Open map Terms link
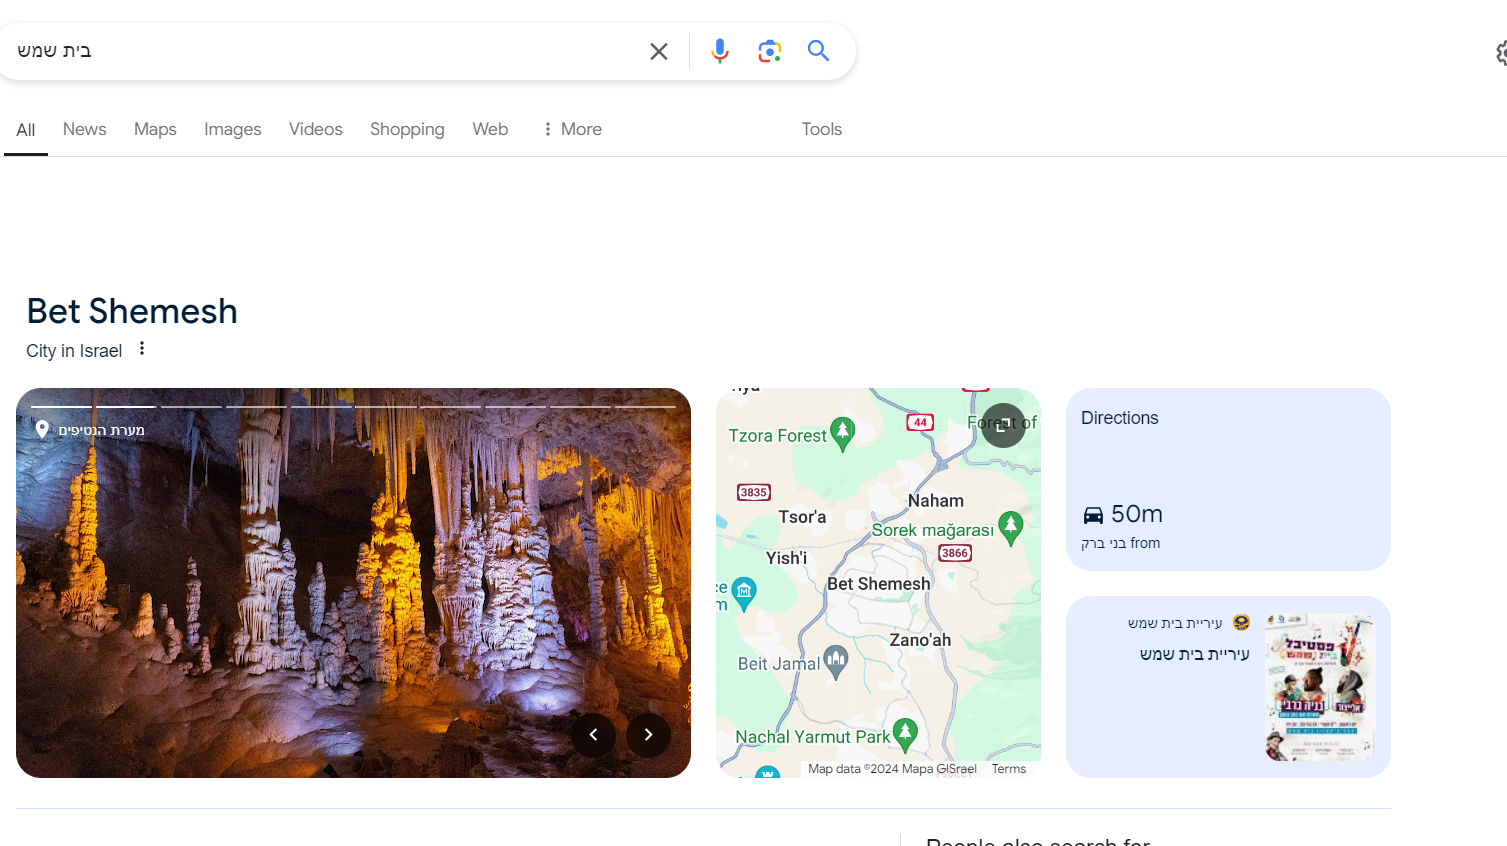The width and height of the screenshot is (1507, 846). click(1008, 769)
